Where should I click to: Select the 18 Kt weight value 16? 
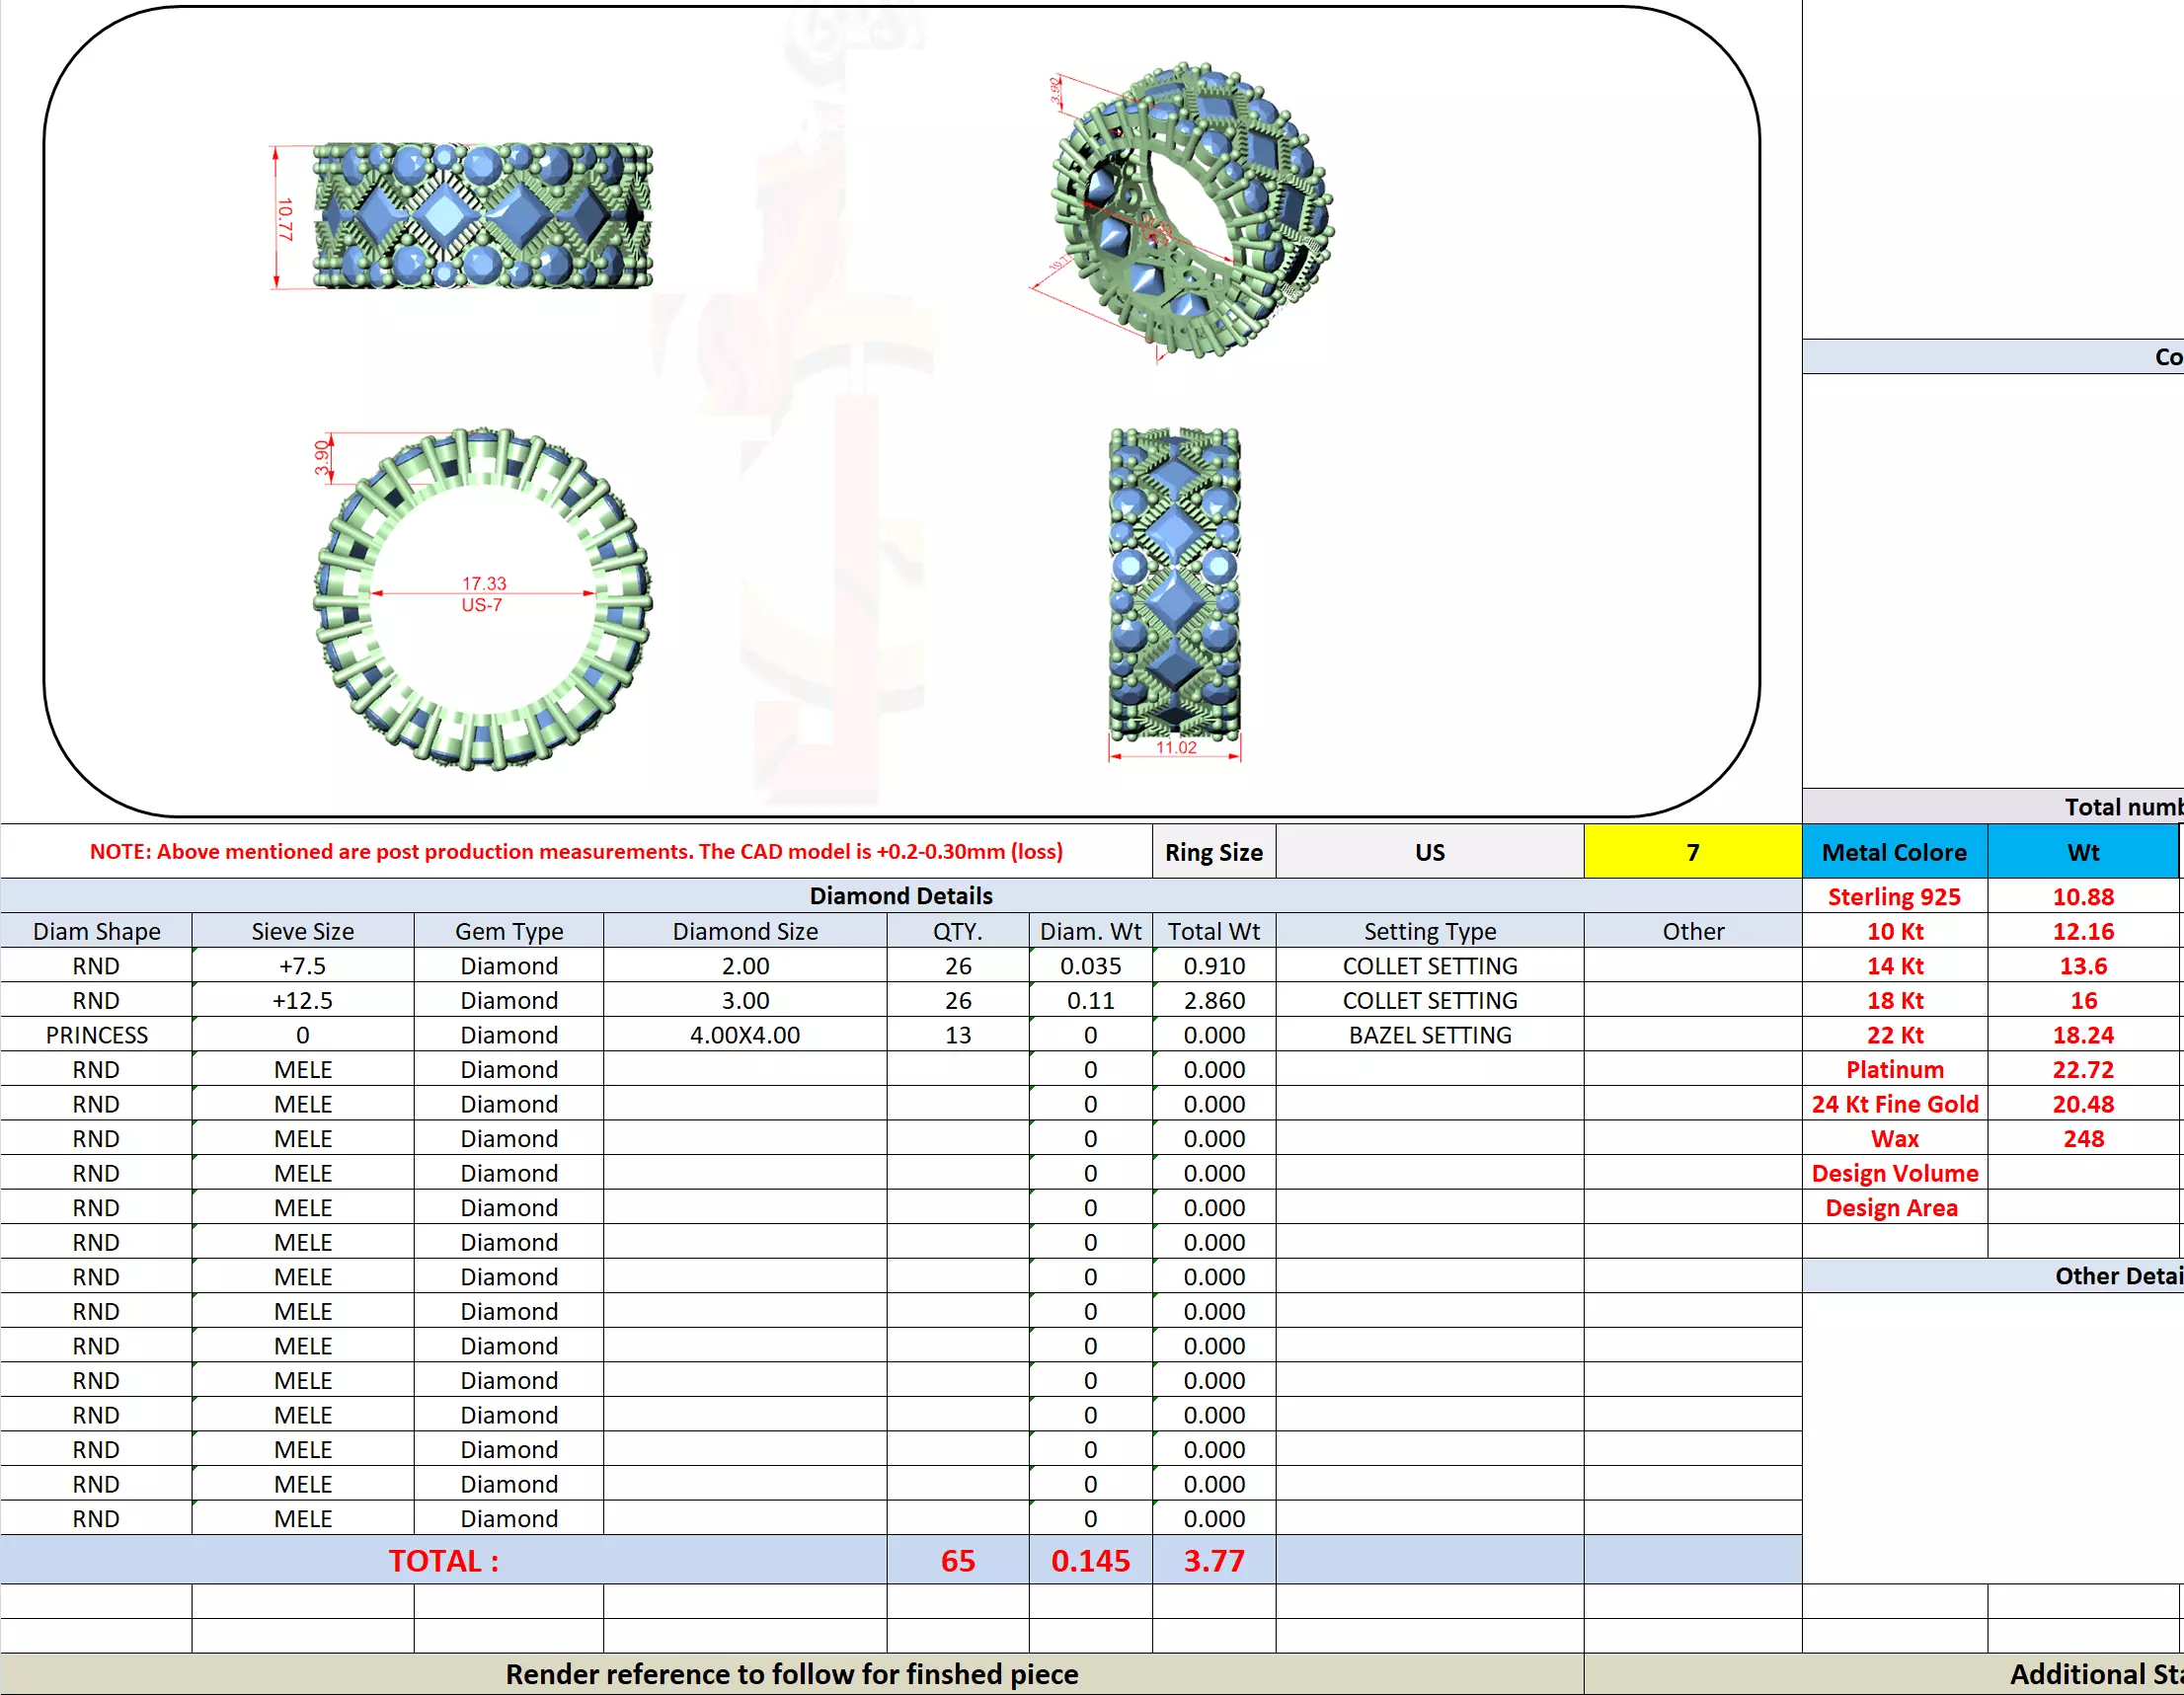click(x=2083, y=1000)
